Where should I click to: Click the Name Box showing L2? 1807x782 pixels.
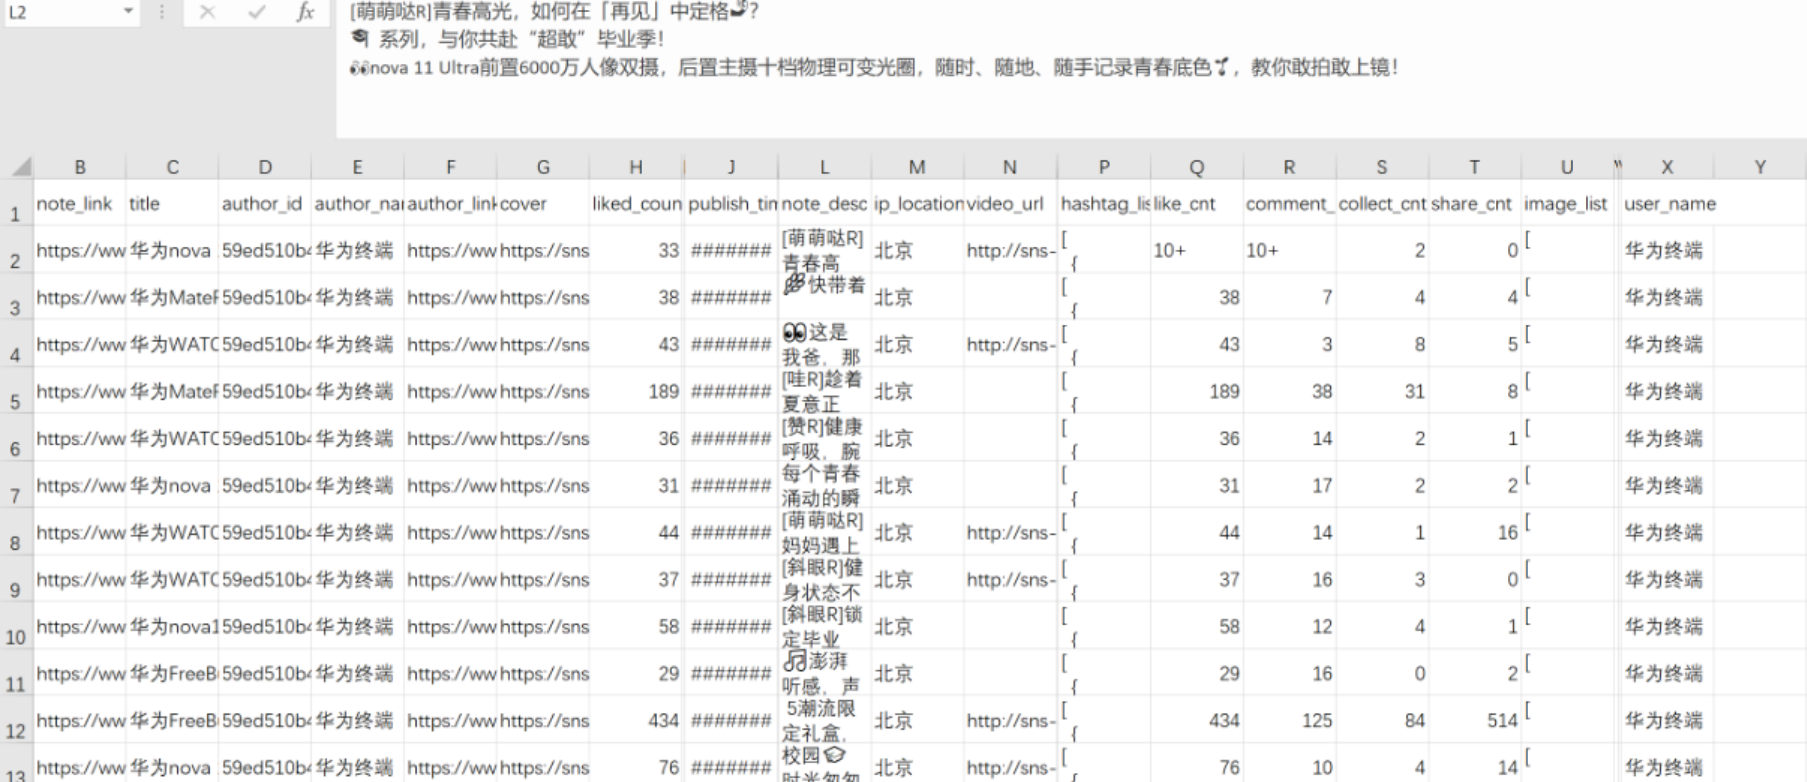61,13
